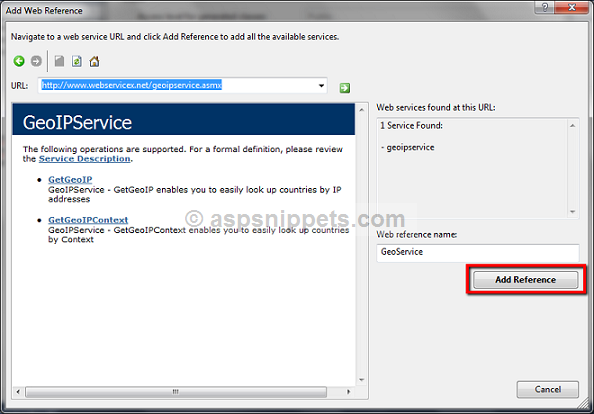Click the services list scroll-down arrow

[573, 212]
